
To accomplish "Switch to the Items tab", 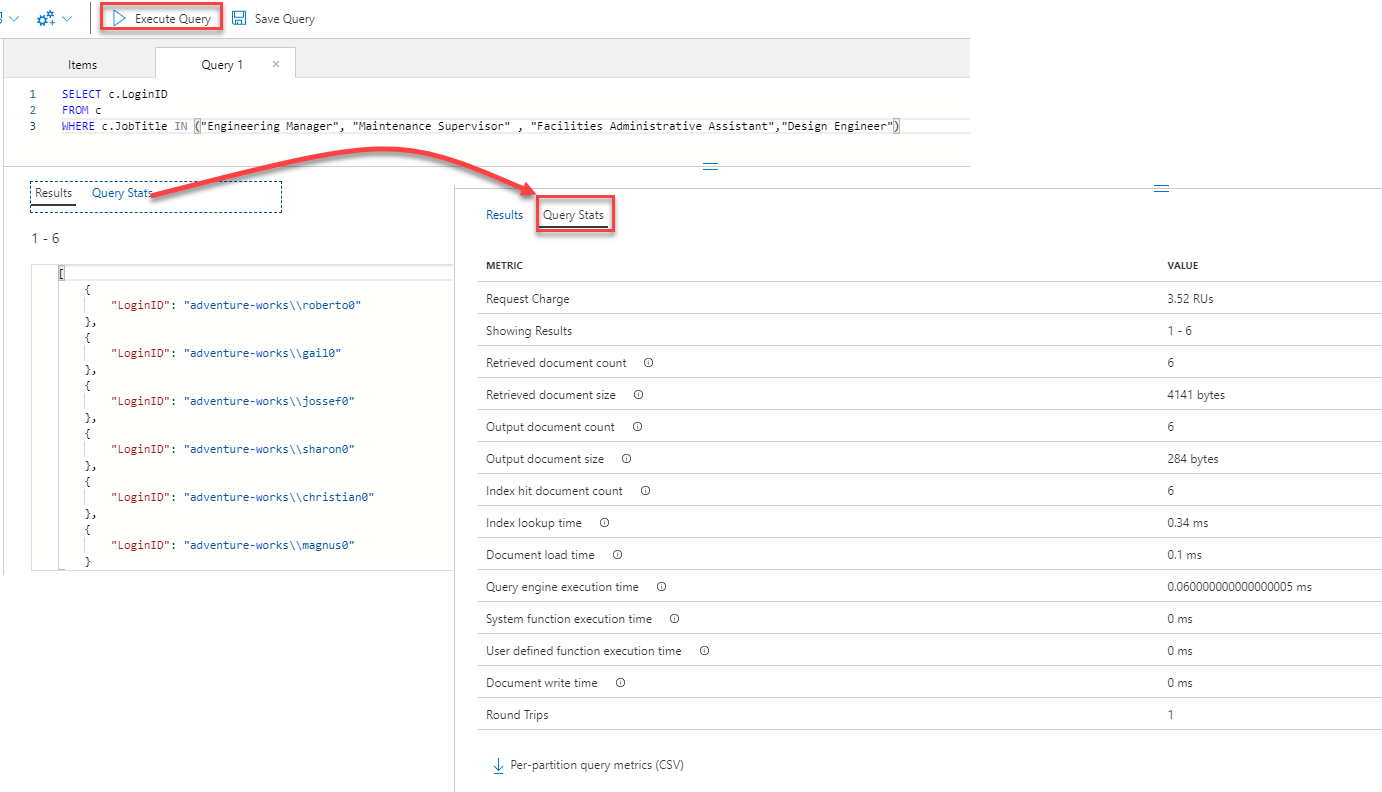I will [x=82, y=65].
